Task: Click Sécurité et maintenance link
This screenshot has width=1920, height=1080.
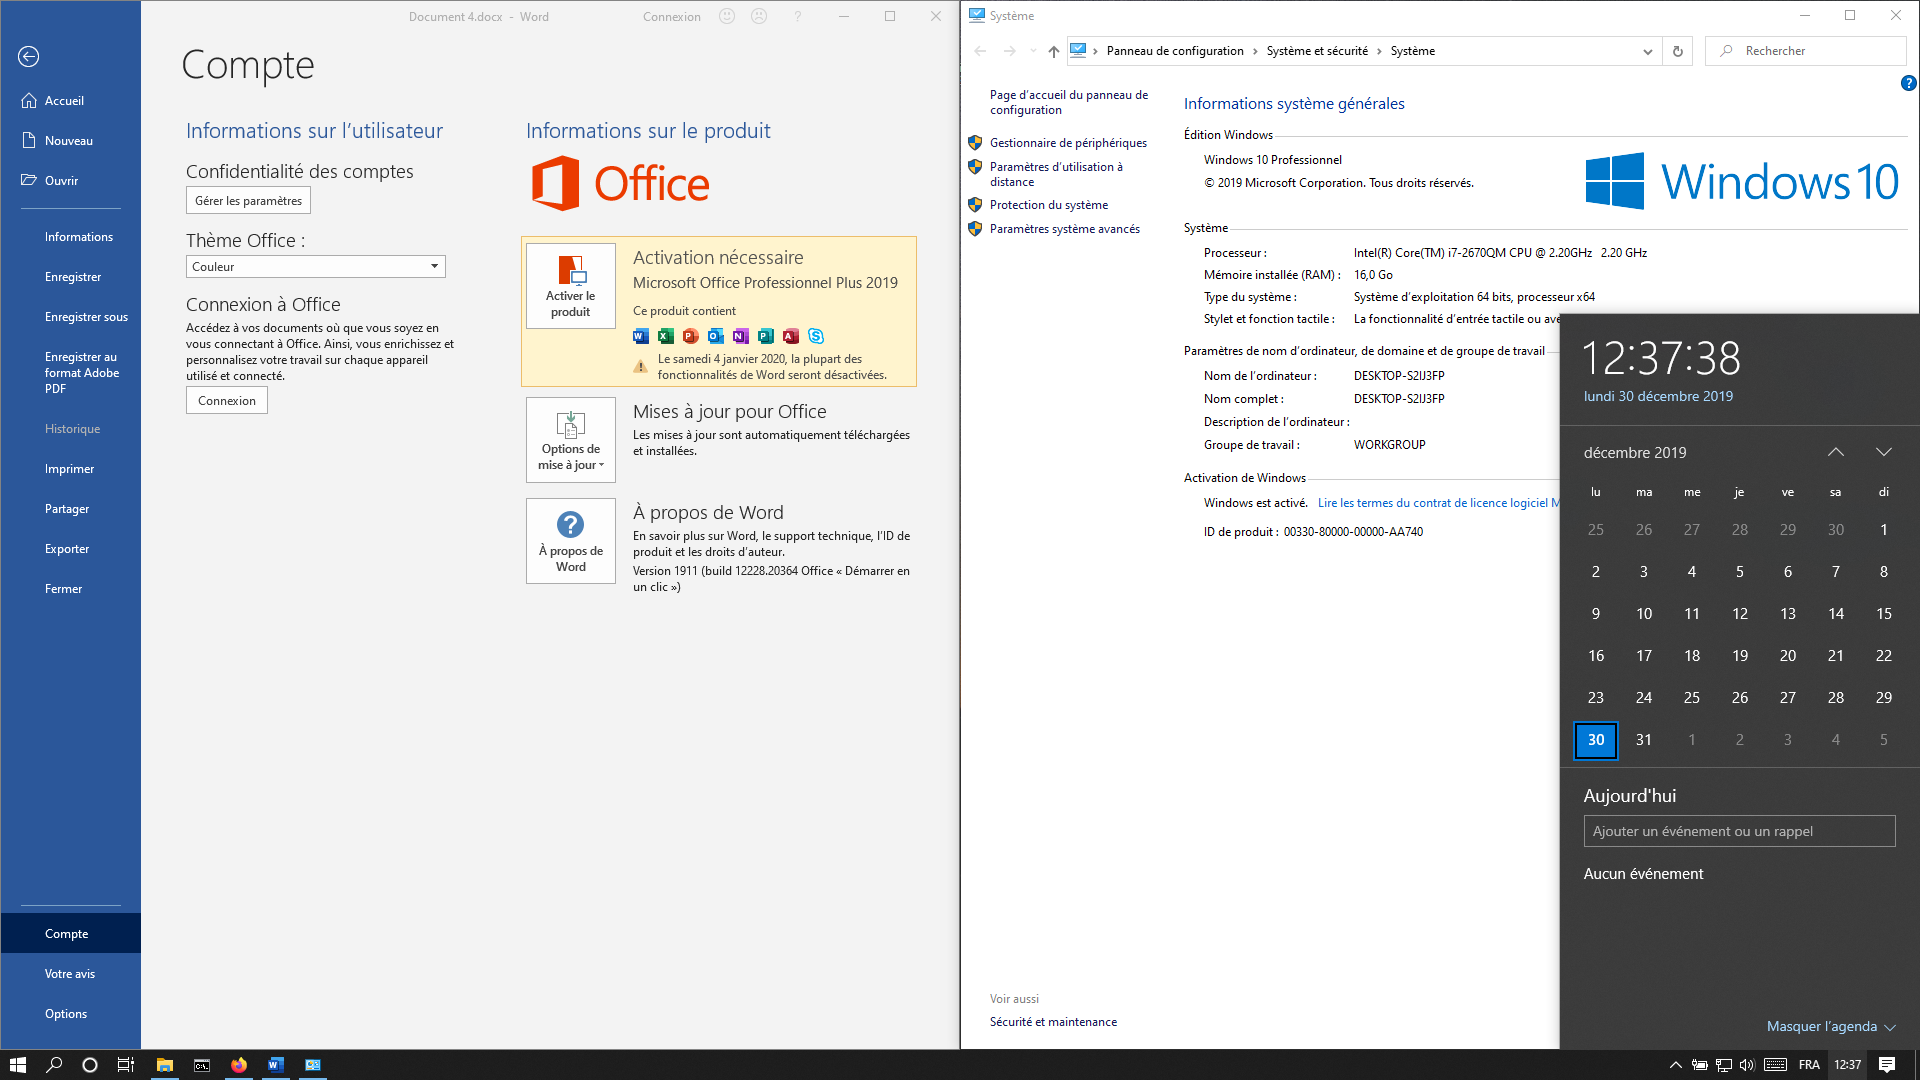Action: point(1053,1022)
